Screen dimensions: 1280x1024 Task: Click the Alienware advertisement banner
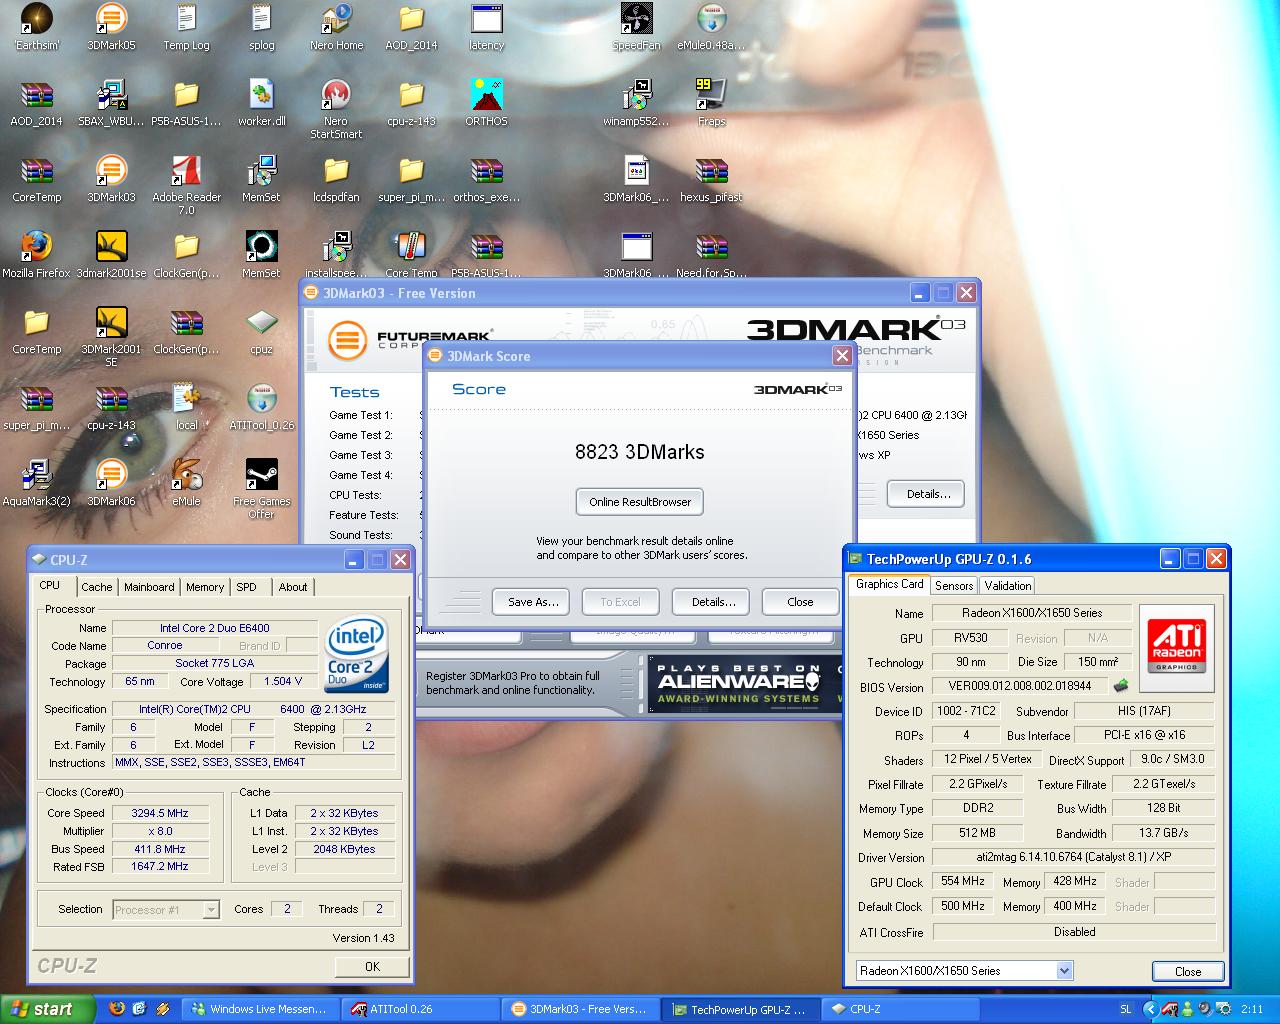(744, 684)
